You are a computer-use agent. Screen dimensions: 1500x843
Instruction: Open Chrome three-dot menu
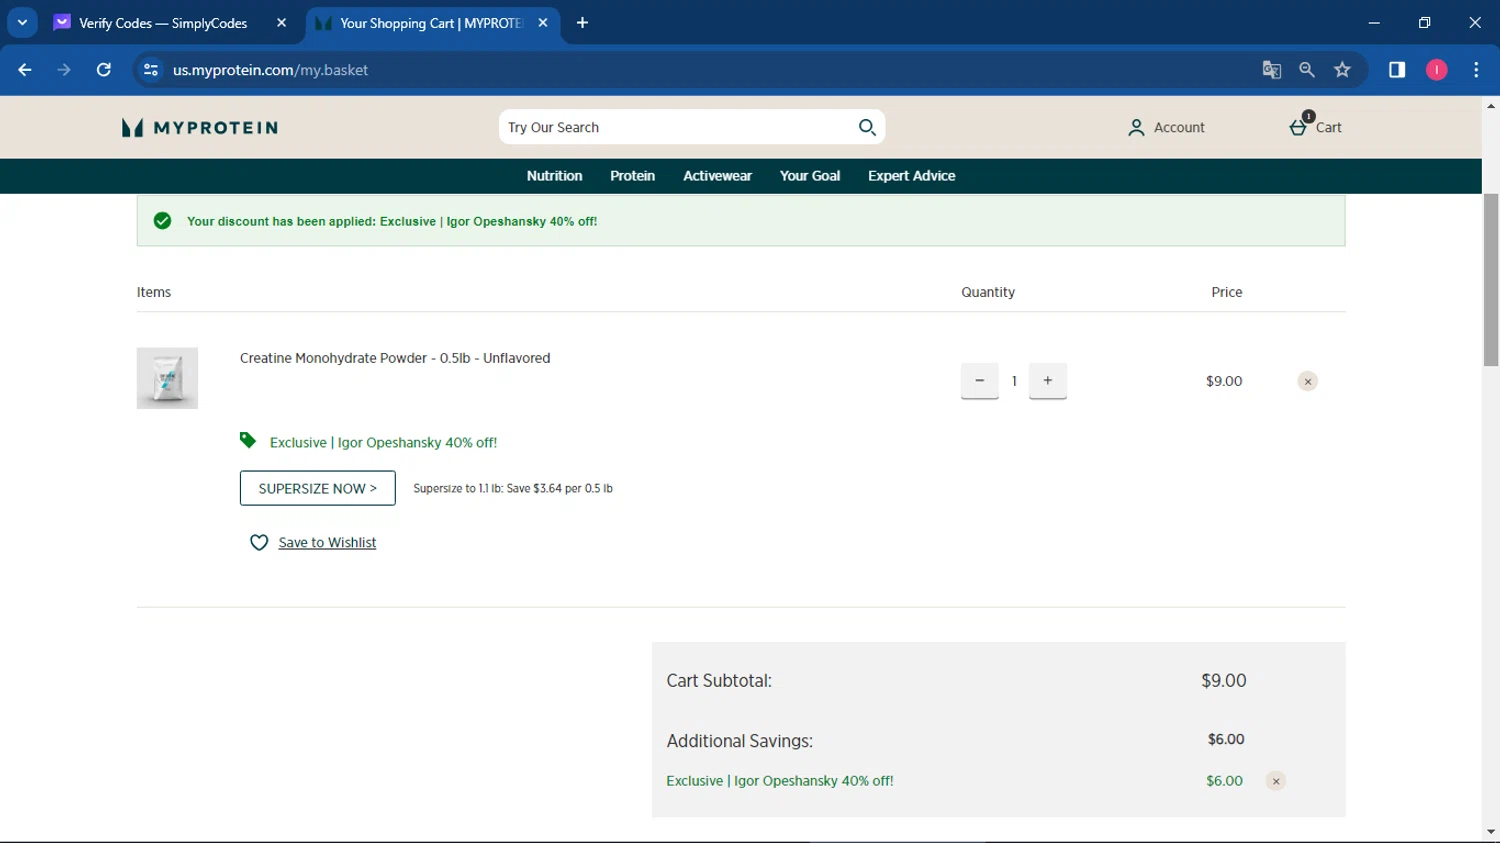click(1476, 70)
